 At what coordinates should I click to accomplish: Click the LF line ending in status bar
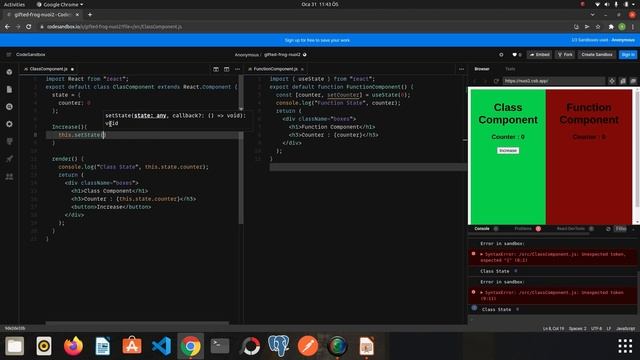609,328
